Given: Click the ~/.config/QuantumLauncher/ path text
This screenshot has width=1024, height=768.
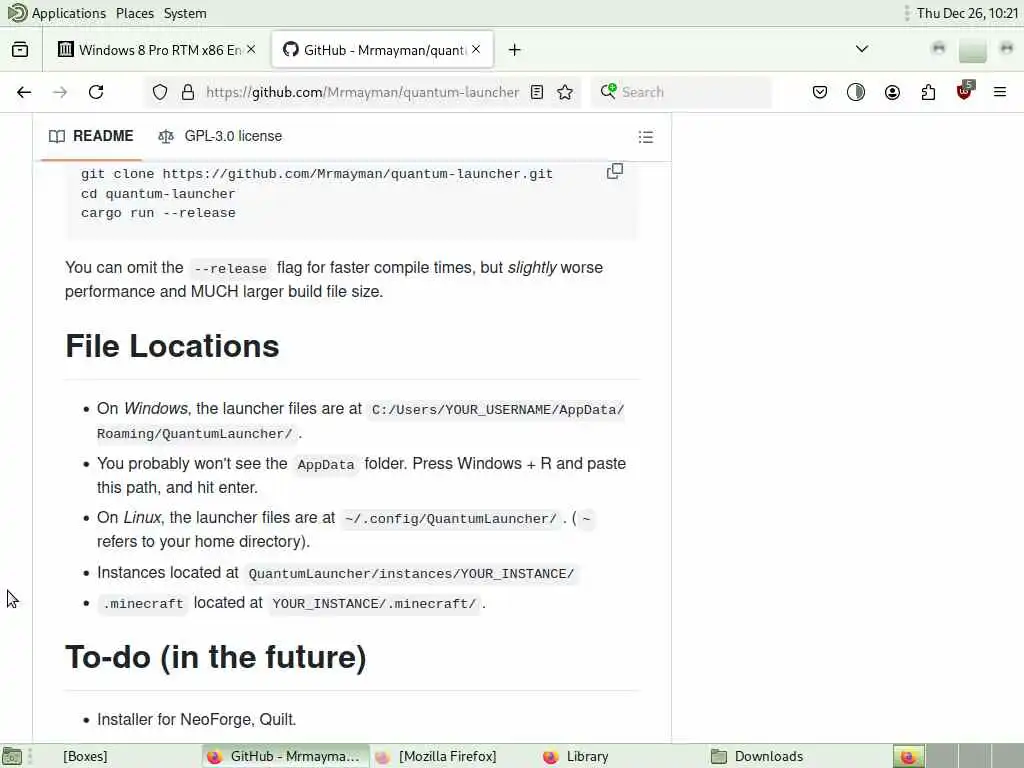Looking at the screenshot, I should (451, 519).
